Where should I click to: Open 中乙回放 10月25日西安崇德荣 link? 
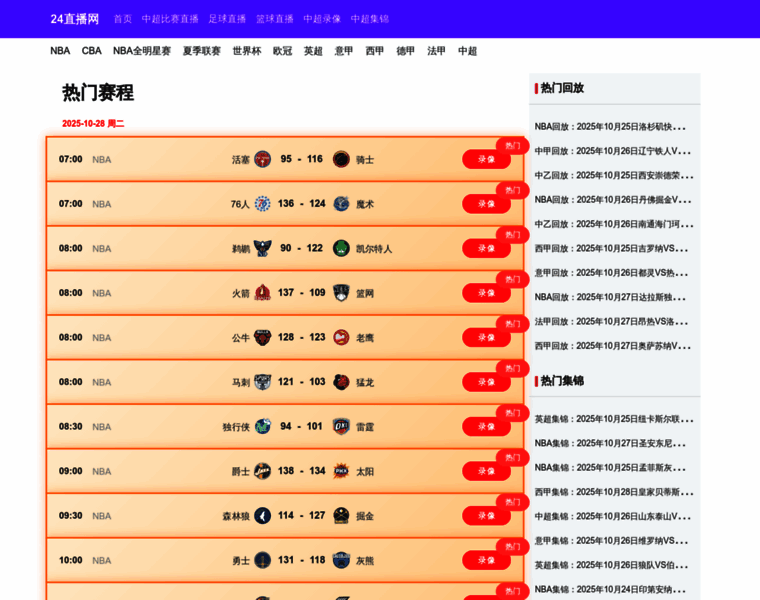(x=614, y=175)
